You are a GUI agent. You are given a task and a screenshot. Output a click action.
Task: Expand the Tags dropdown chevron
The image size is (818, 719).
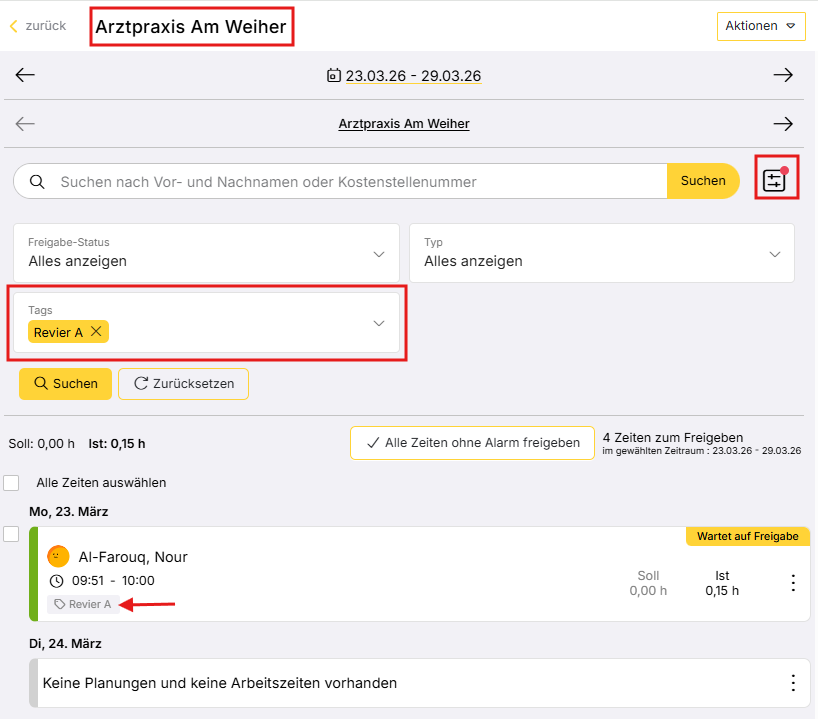click(x=379, y=323)
